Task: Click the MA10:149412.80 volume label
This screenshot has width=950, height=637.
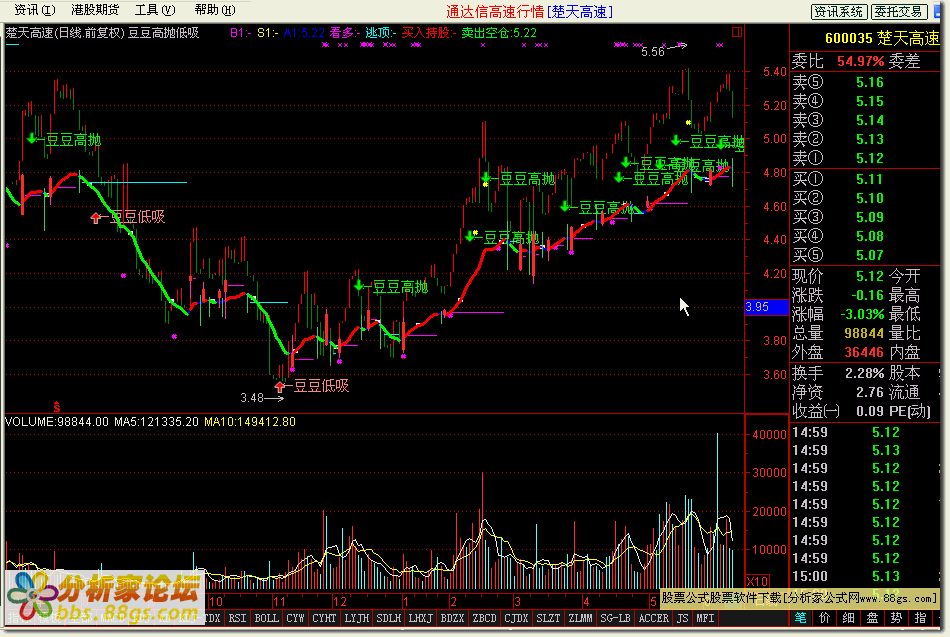Action: pos(250,422)
